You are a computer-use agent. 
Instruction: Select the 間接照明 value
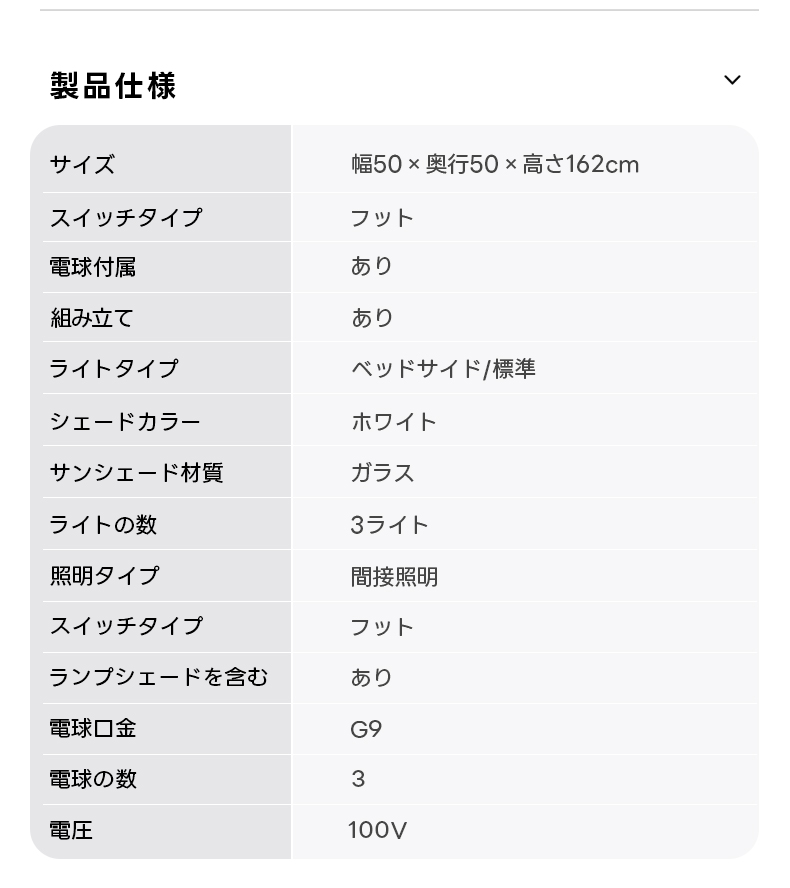394,576
